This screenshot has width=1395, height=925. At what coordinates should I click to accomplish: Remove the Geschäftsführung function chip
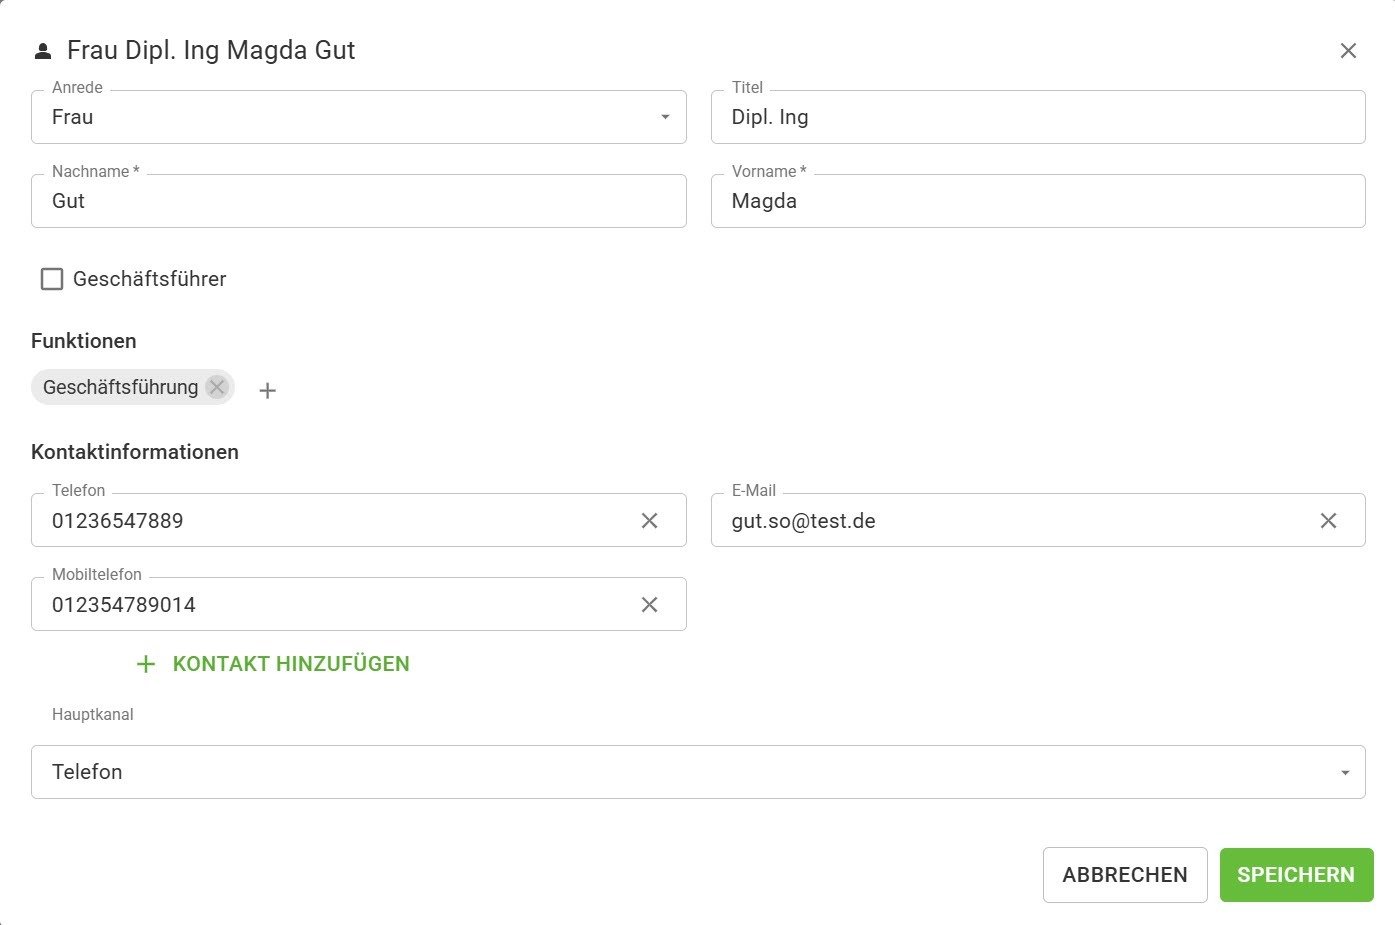point(217,387)
